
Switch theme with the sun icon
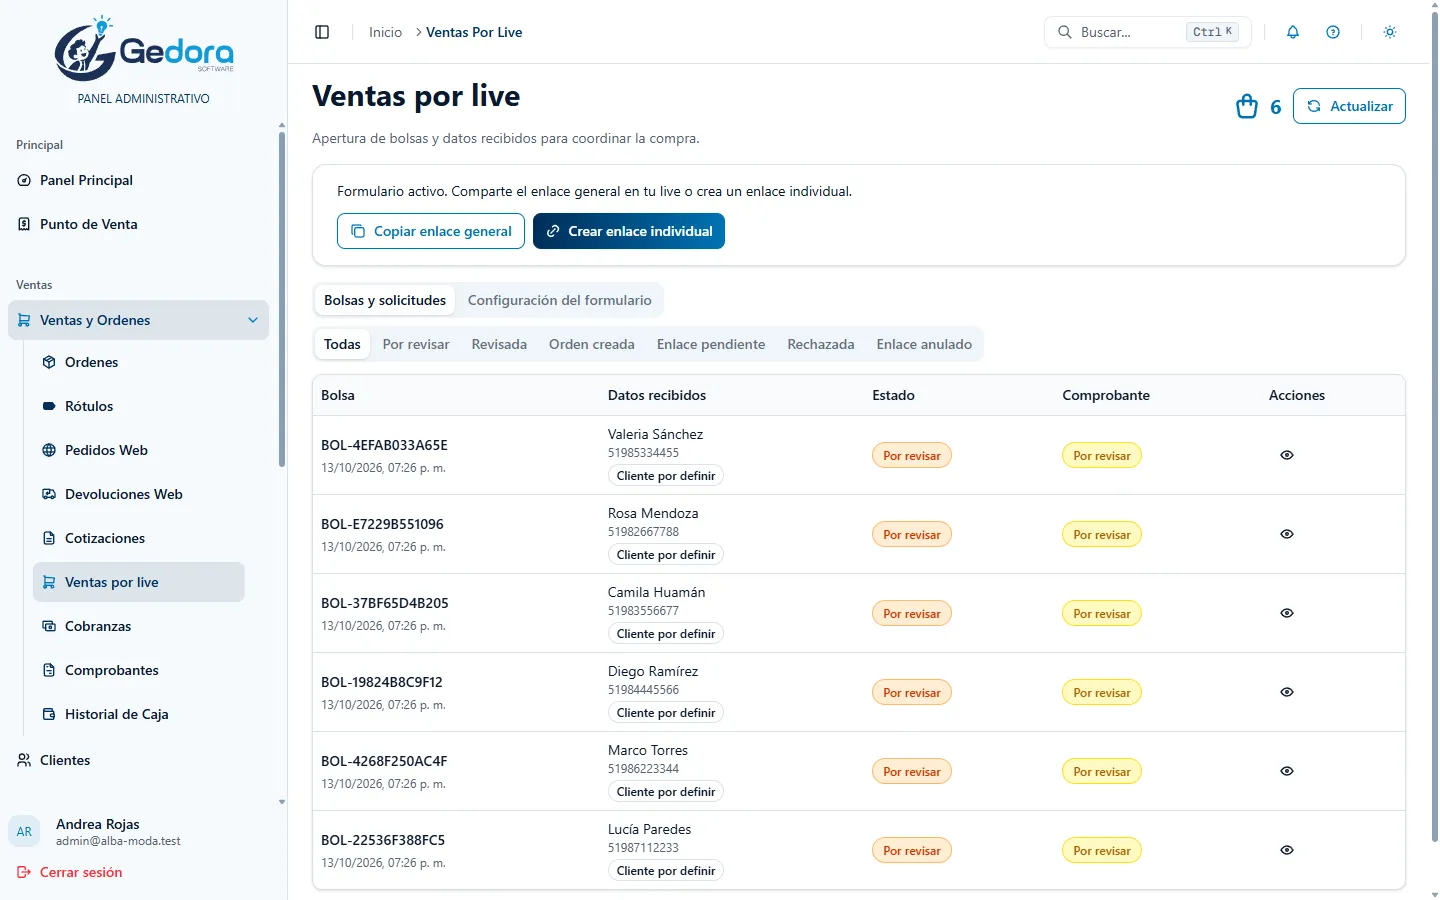[x=1390, y=32]
